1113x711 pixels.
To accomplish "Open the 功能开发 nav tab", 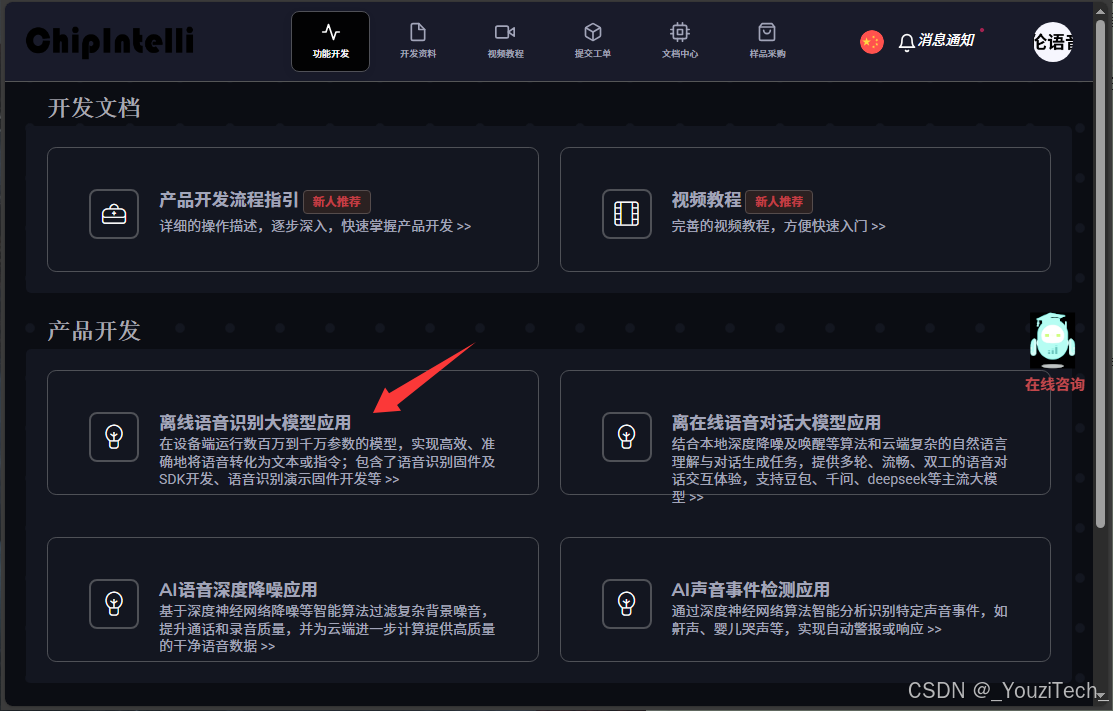I will [x=330, y=41].
